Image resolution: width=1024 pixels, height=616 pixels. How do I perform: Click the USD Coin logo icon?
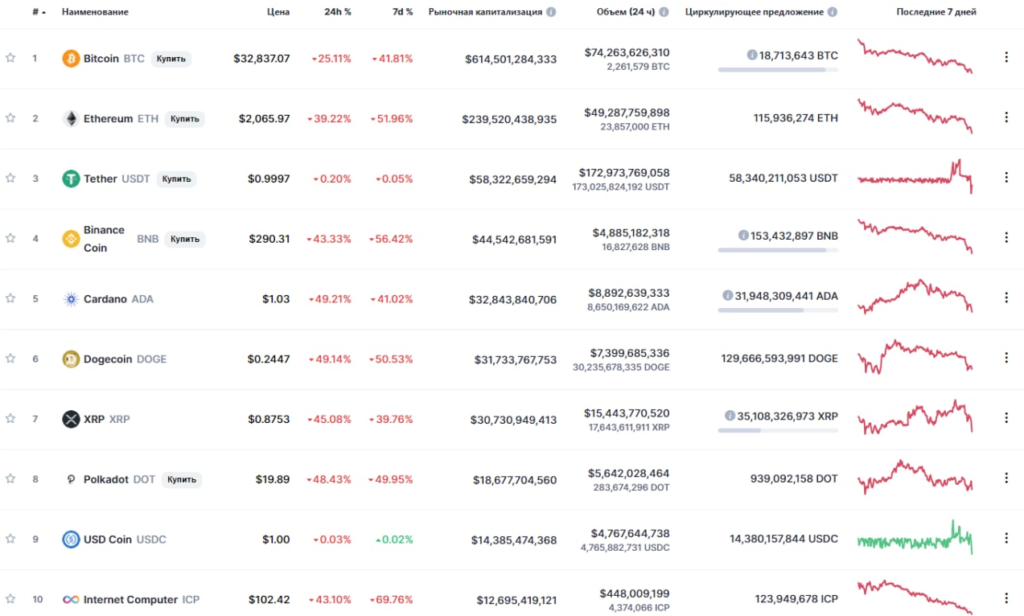(71, 539)
